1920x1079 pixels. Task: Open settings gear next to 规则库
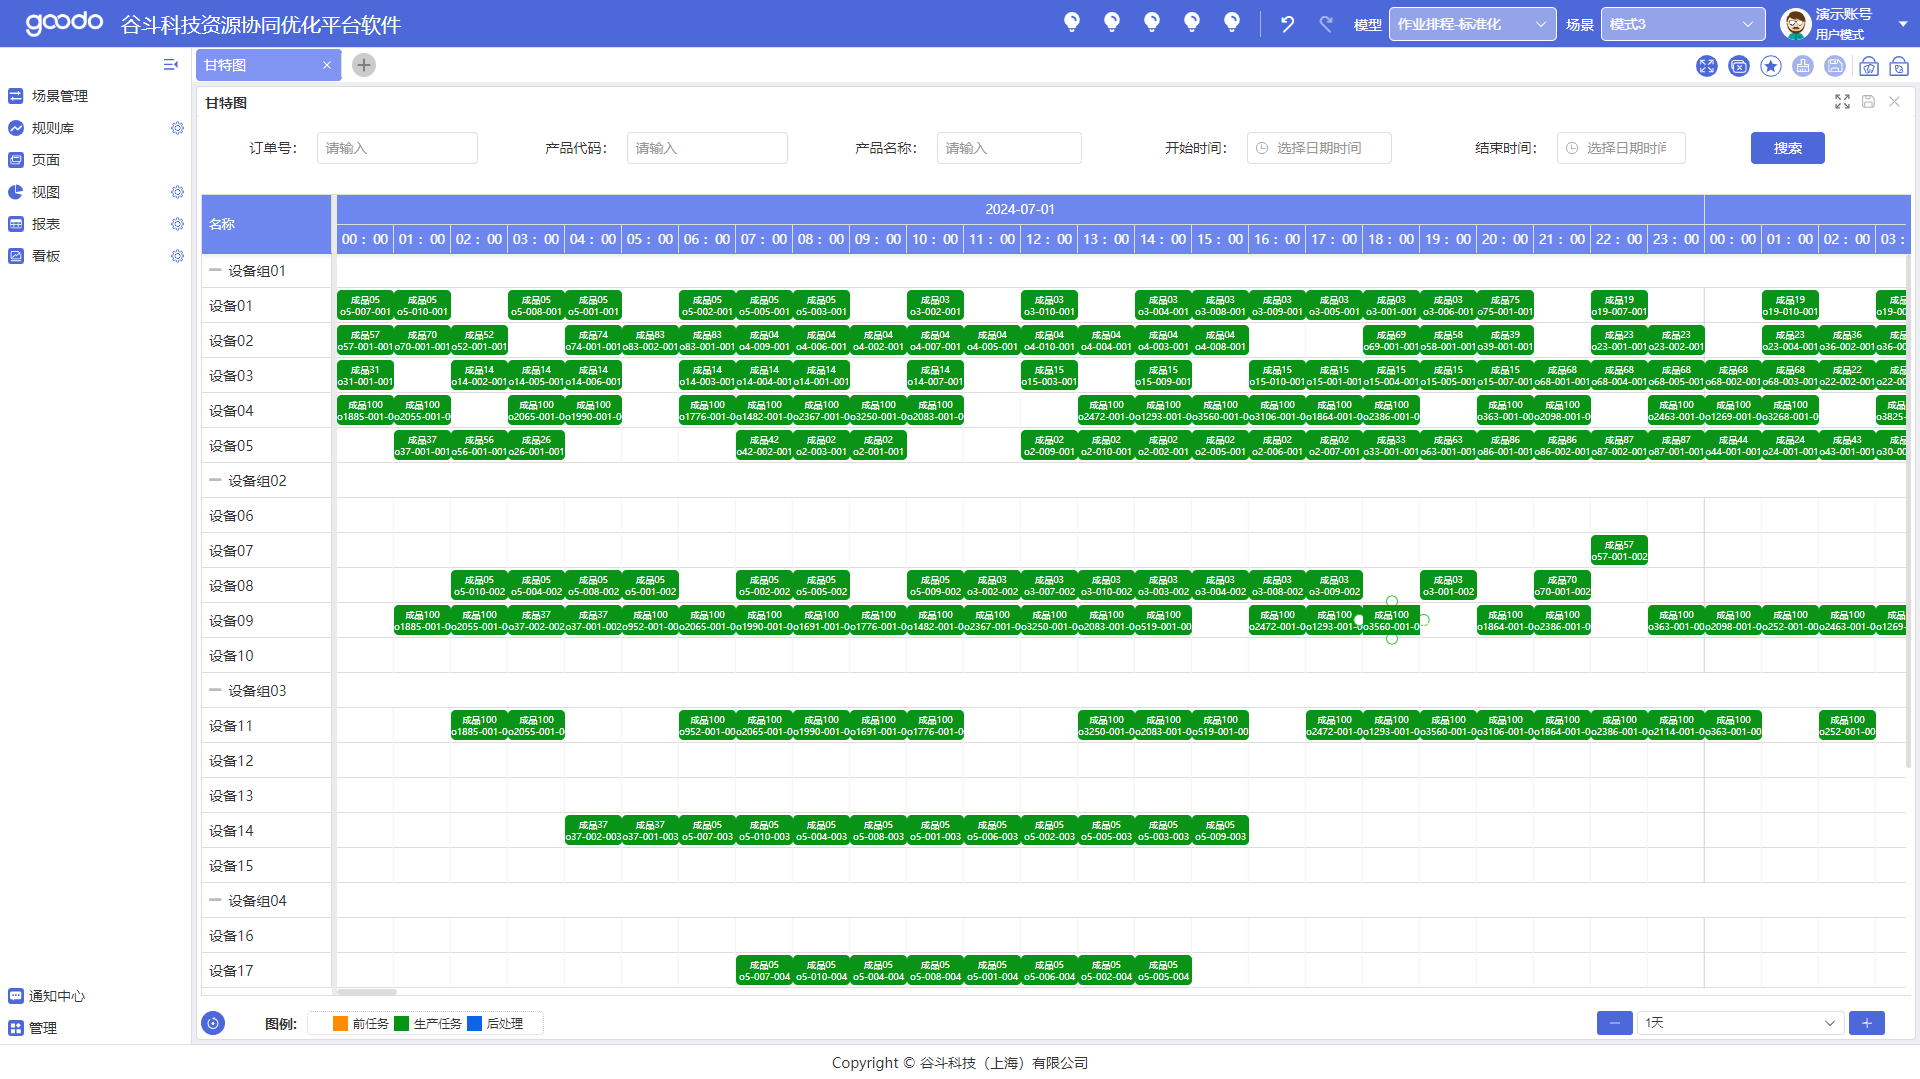tap(177, 128)
